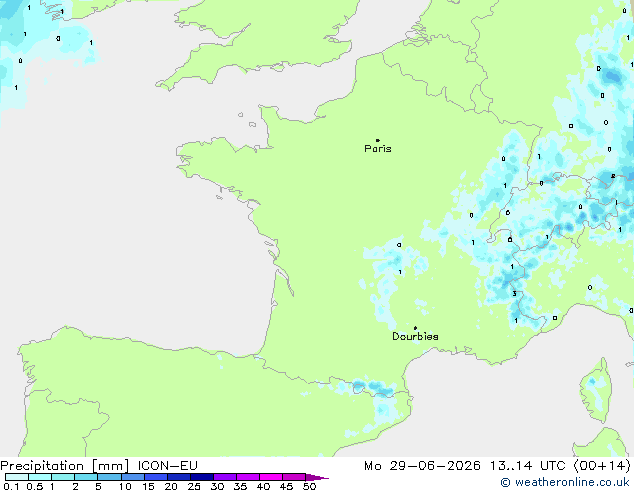Click the '25' legend scale label
The height and width of the screenshot is (490, 634).
194,486
